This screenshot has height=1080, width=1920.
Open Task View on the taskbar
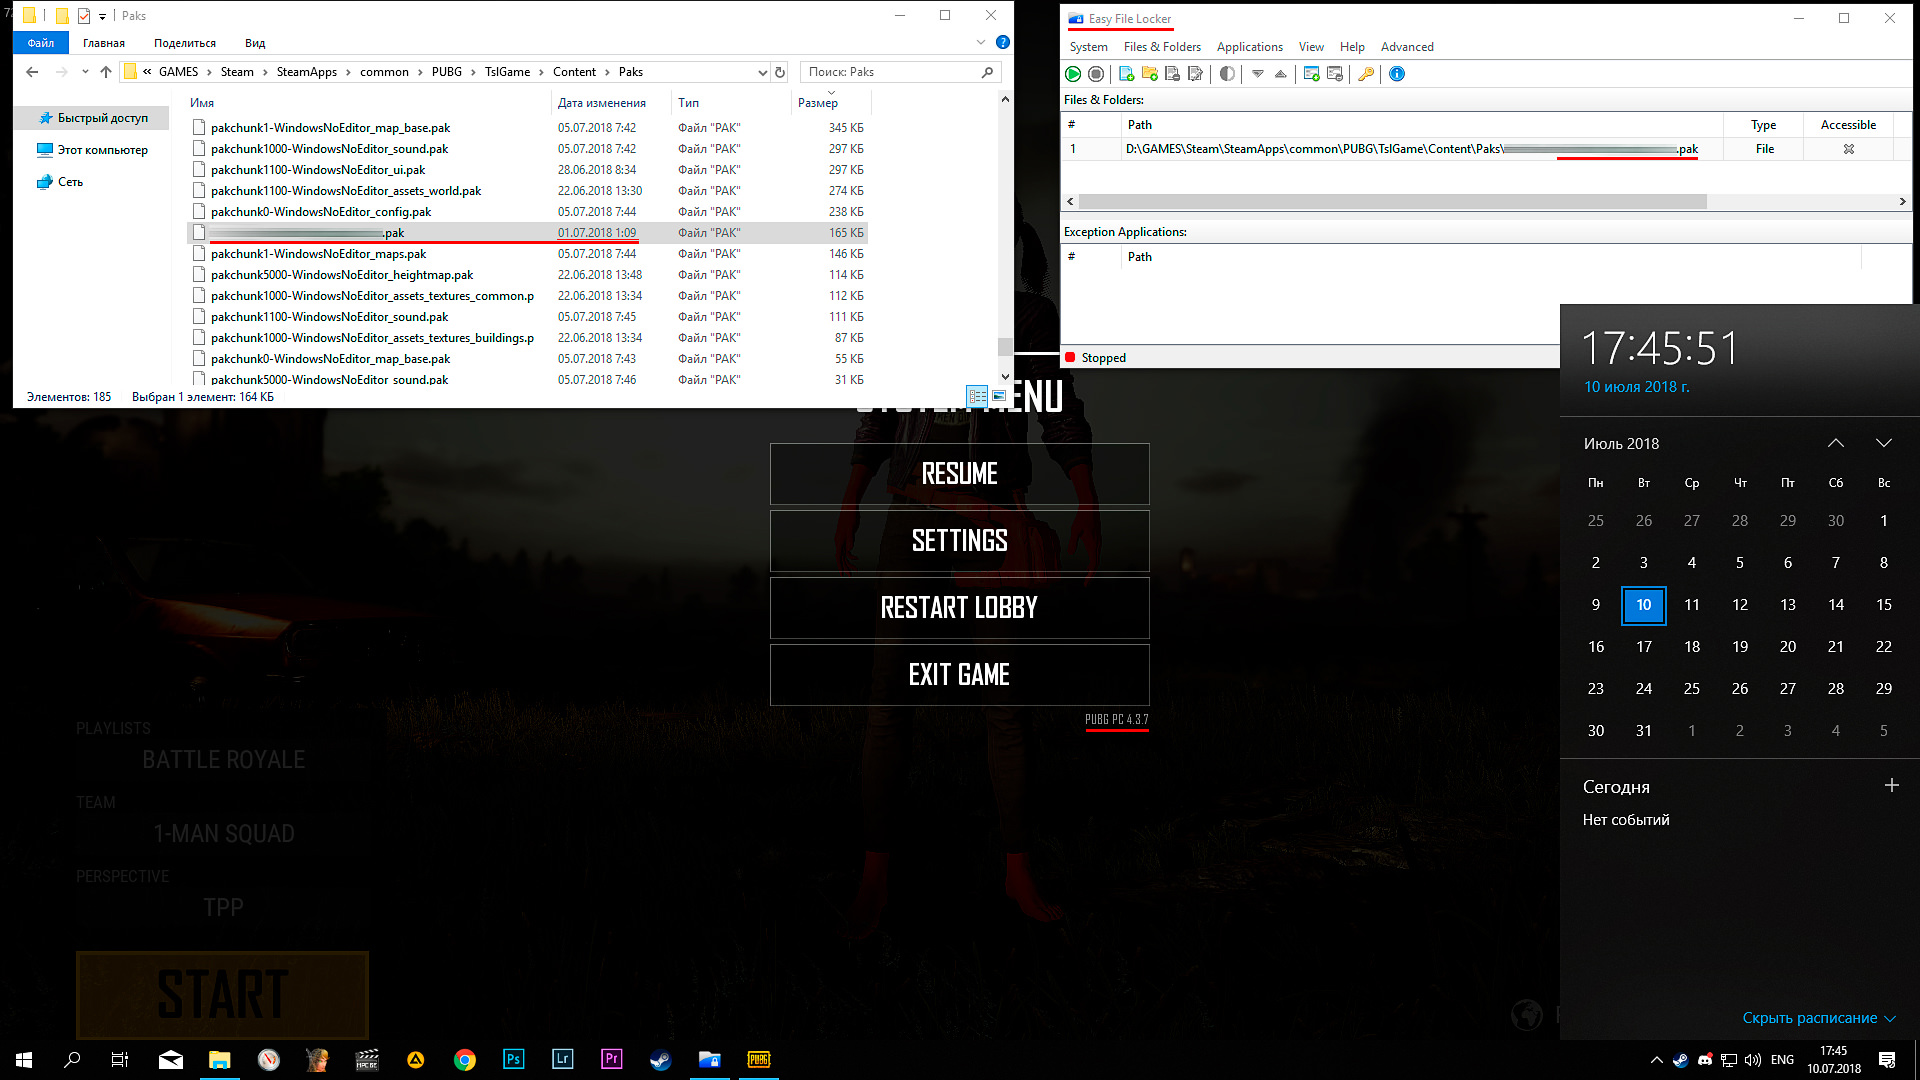click(x=120, y=1059)
